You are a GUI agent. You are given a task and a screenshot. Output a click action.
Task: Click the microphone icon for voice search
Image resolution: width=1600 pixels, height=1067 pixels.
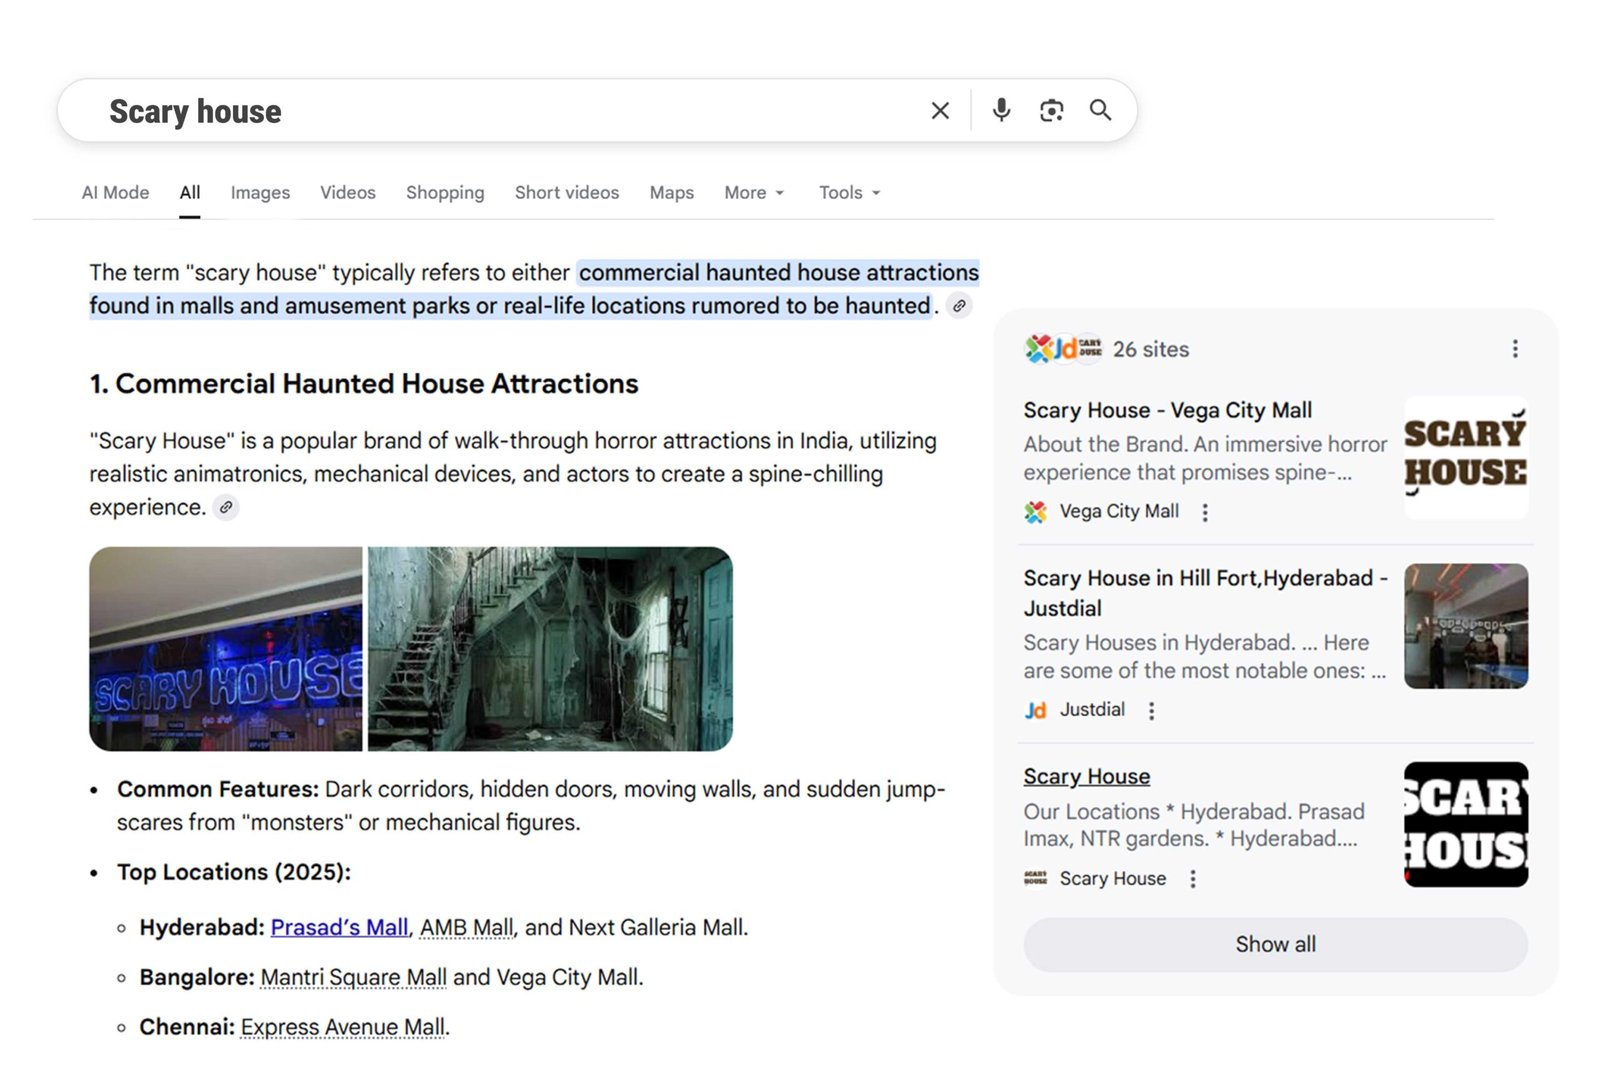tap(1001, 110)
